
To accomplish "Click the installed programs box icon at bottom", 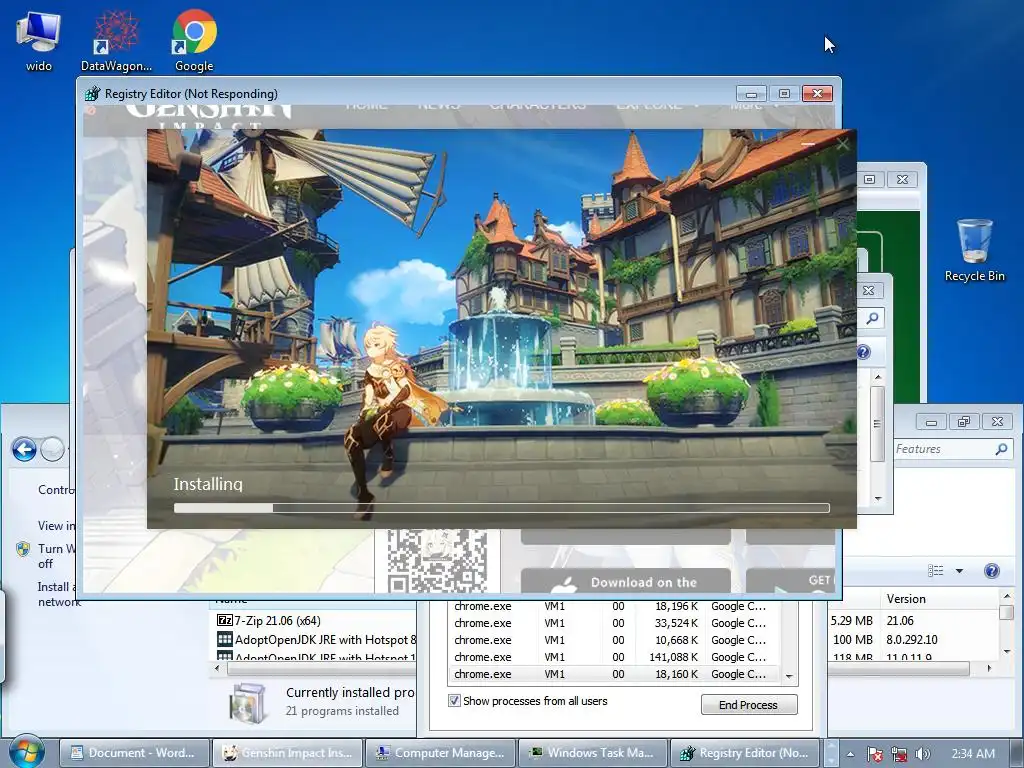I will tap(249, 703).
